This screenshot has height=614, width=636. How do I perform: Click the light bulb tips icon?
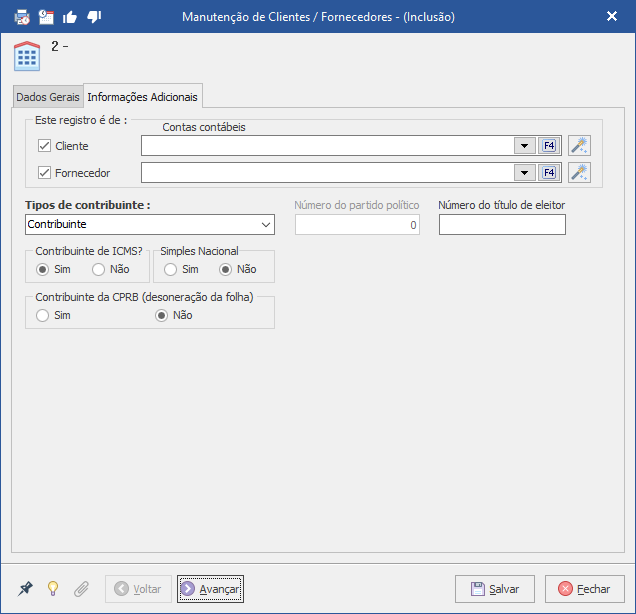pyautogui.click(x=54, y=589)
